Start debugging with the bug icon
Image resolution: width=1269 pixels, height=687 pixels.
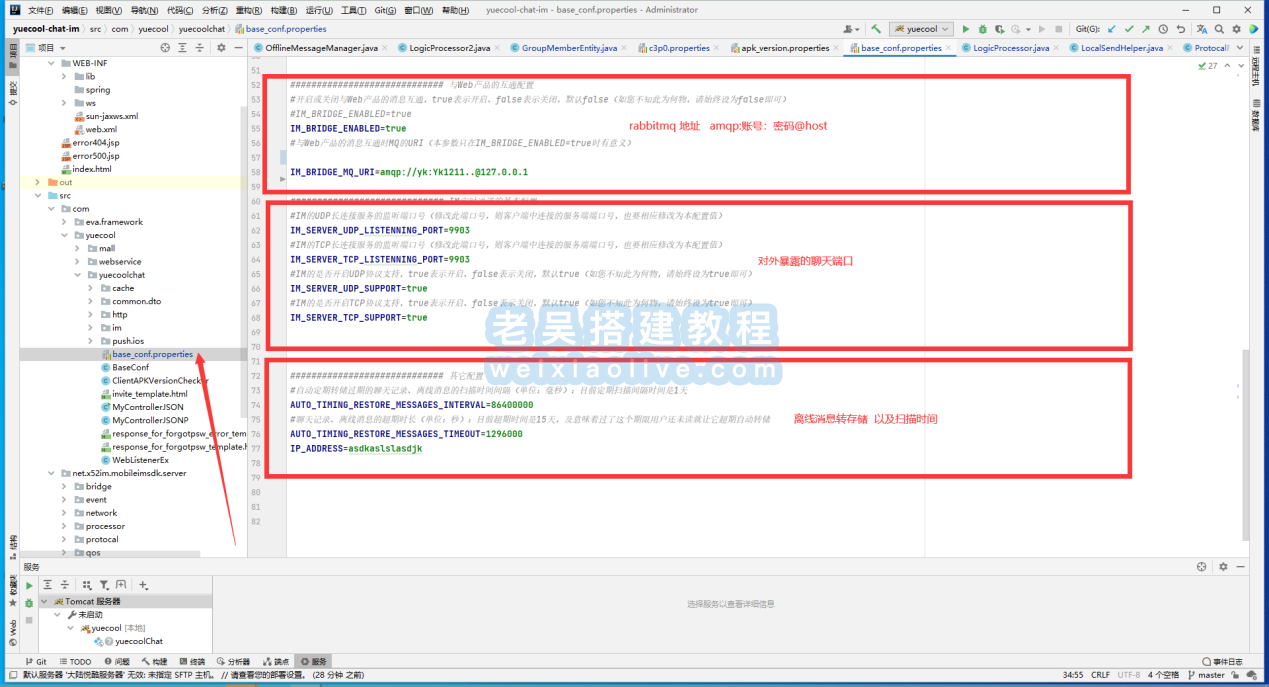click(x=984, y=29)
